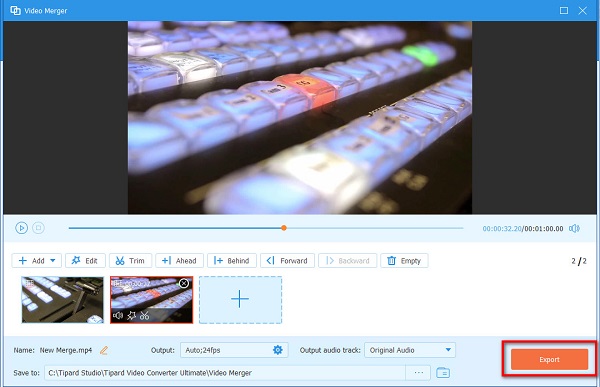Viewport: 600px width, 387px height.
Task: Play the merged video preview
Action: (21, 228)
